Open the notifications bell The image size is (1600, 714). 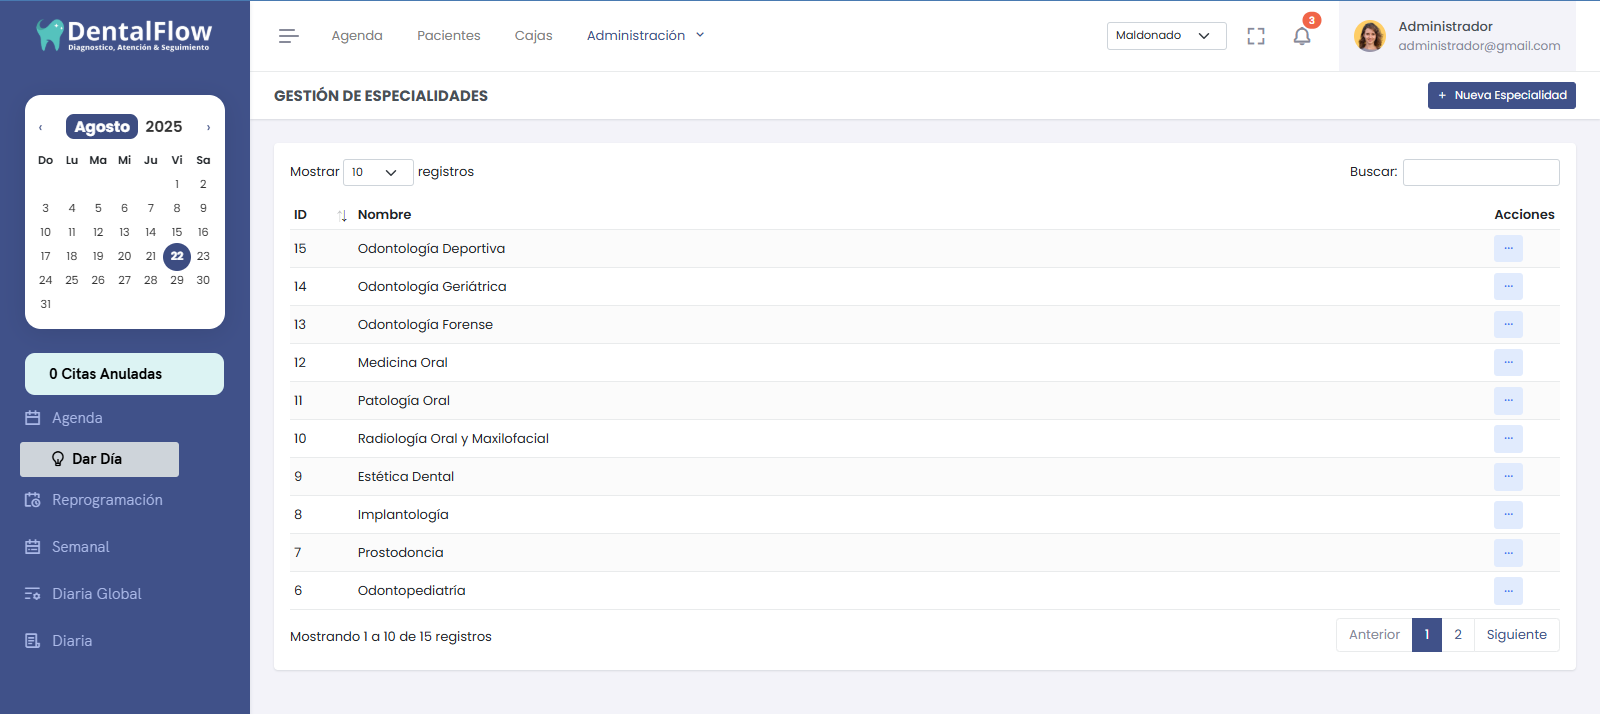pos(1301,36)
